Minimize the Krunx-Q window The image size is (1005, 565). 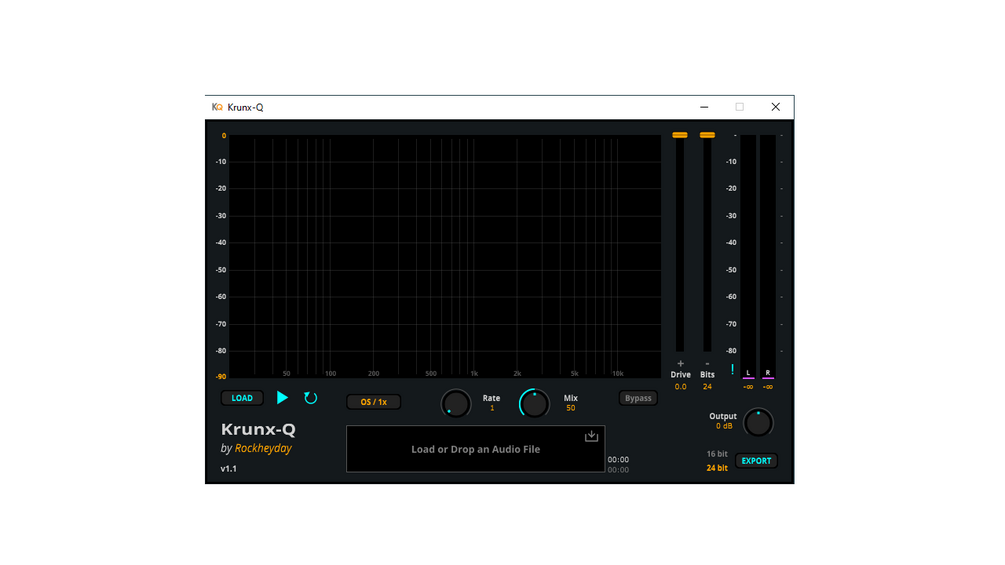pyautogui.click(x=704, y=107)
